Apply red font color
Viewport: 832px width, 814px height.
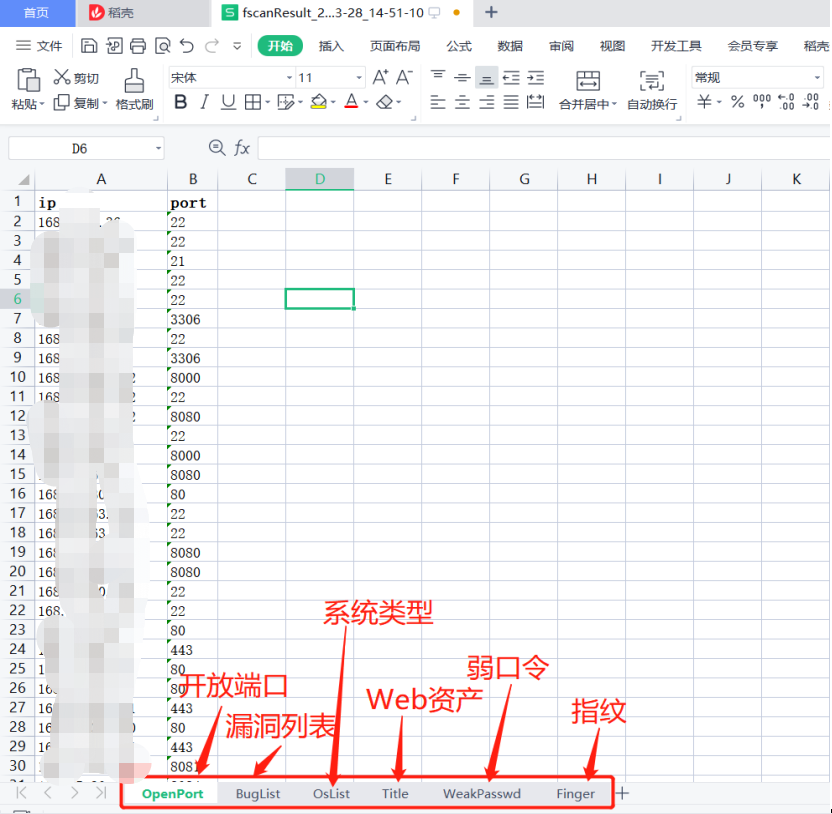[x=351, y=101]
